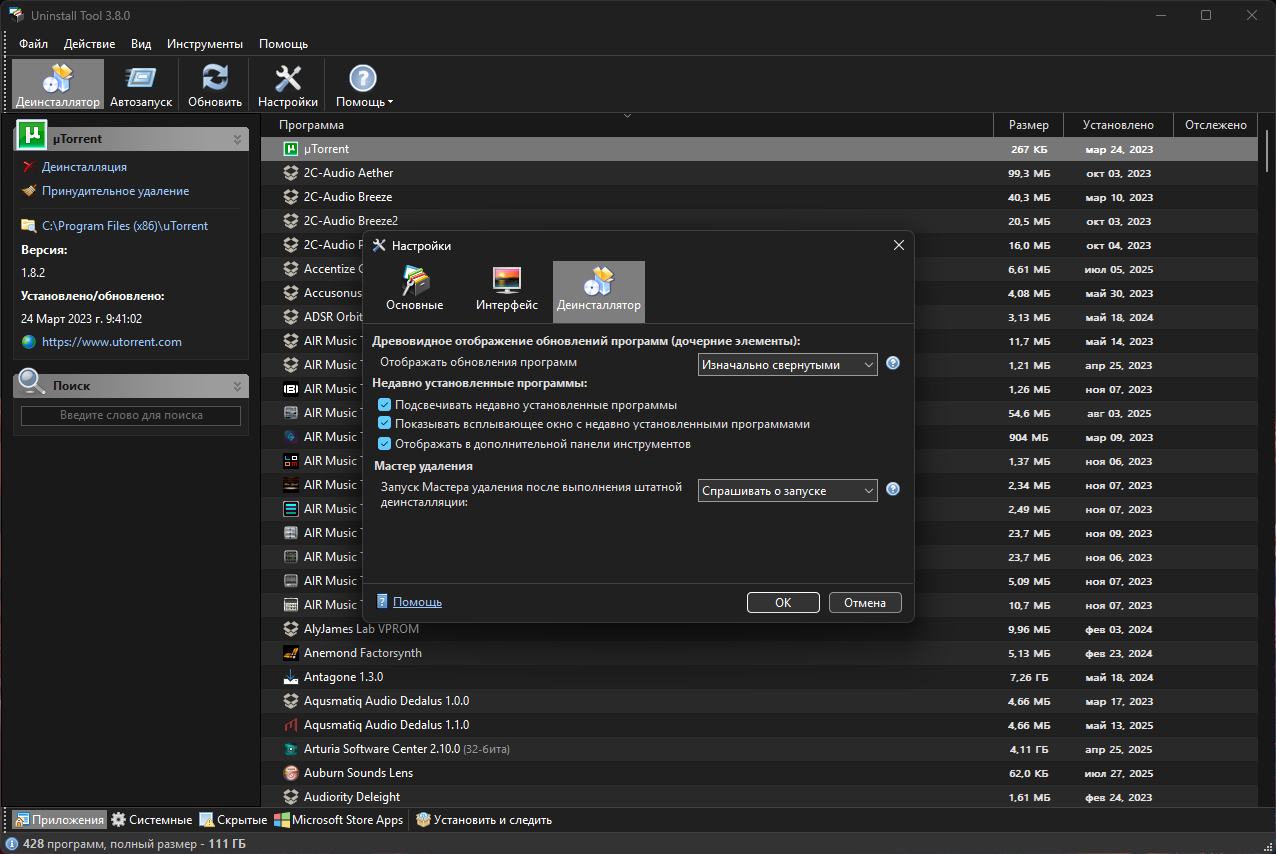Select the Auburn Sounds Lens icon

(291, 773)
